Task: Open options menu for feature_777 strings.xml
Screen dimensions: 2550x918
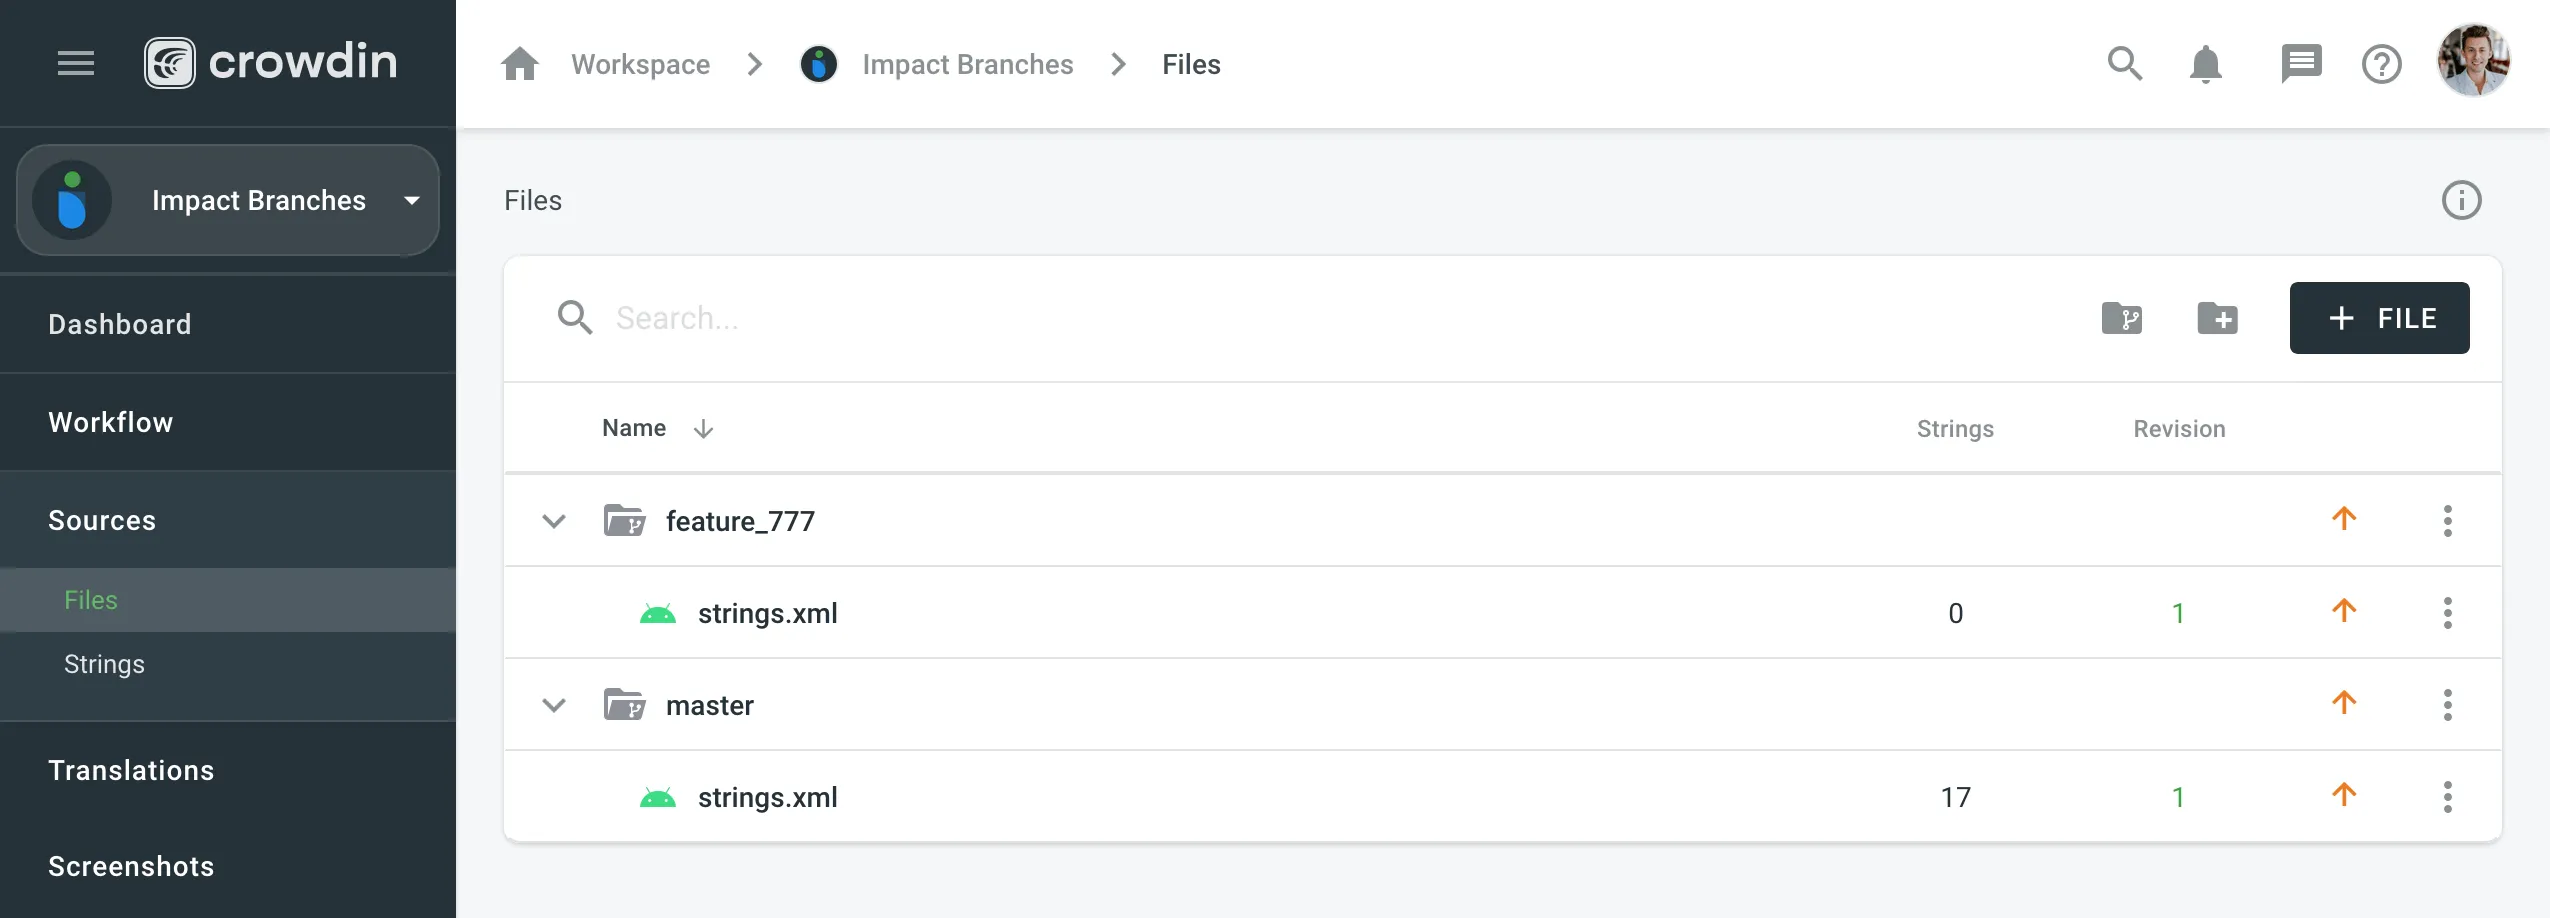Action: click(2449, 612)
